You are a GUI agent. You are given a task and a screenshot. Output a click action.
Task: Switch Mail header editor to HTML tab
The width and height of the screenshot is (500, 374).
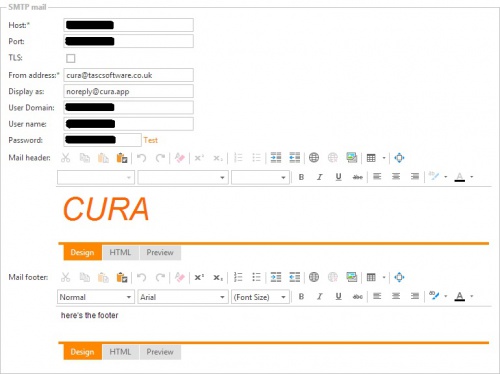click(x=120, y=252)
